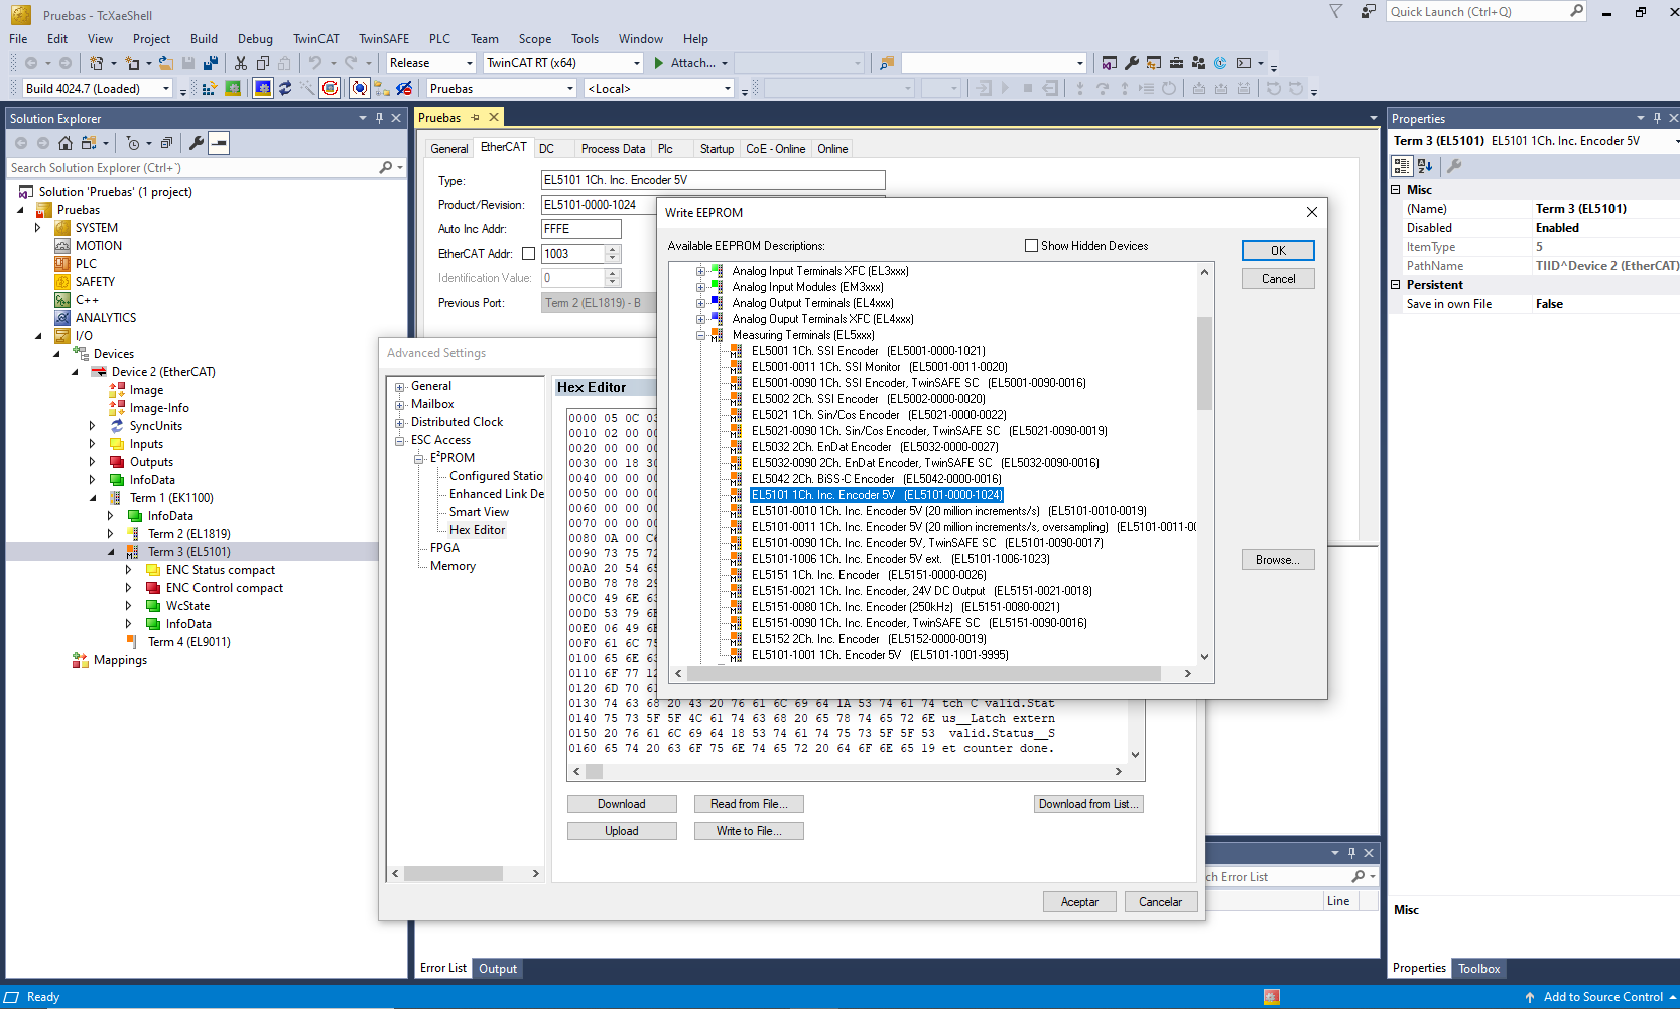Expand the Distributed Clock settings node
The image size is (1680, 1009).
399,423
